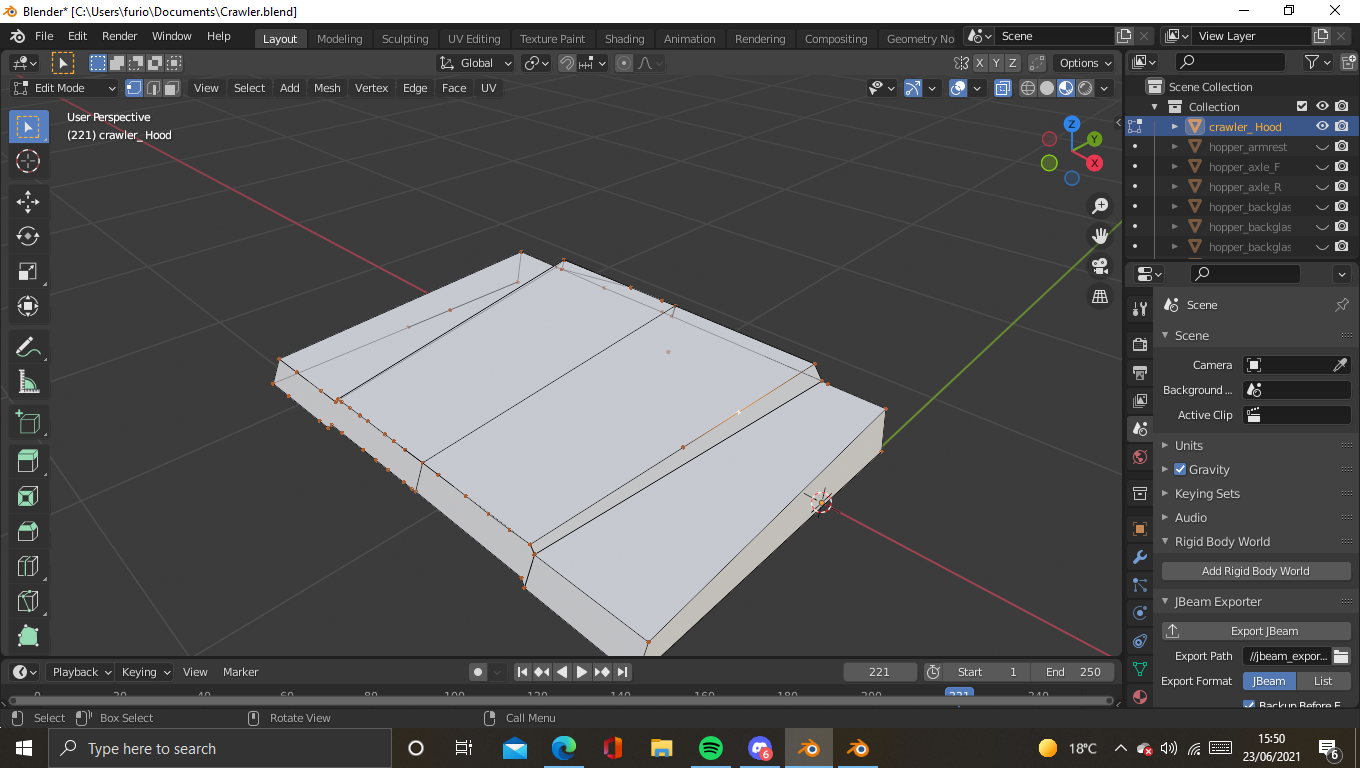Select JBeam export format

[1269, 681]
